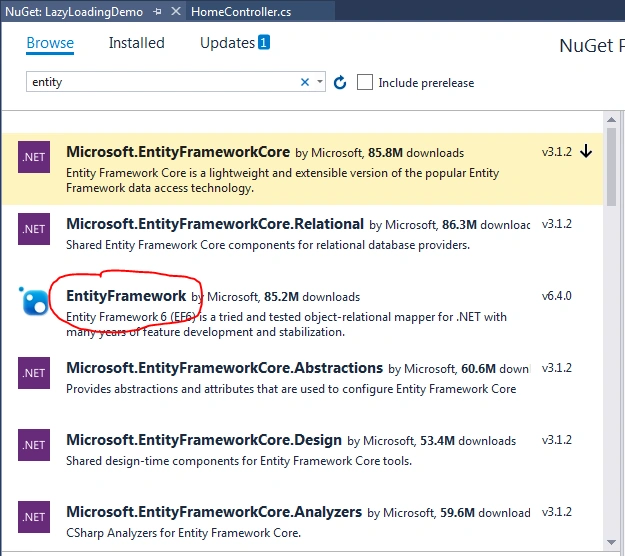This screenshot has width=625, height=556.
Task: Click the scrollbar down arrow
Action: click(611, 542)
